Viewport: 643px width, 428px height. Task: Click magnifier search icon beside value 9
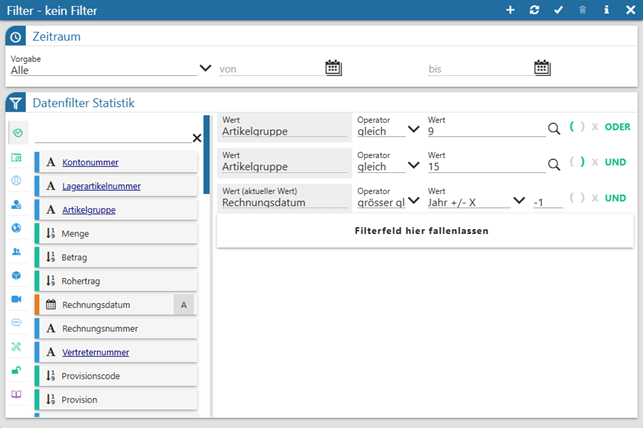pyautogui.click(x=554, y=129)
